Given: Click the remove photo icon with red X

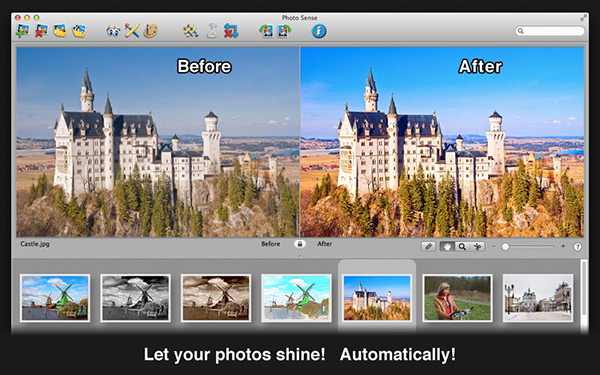Looking at the screenshot, I should click(41, 31).
